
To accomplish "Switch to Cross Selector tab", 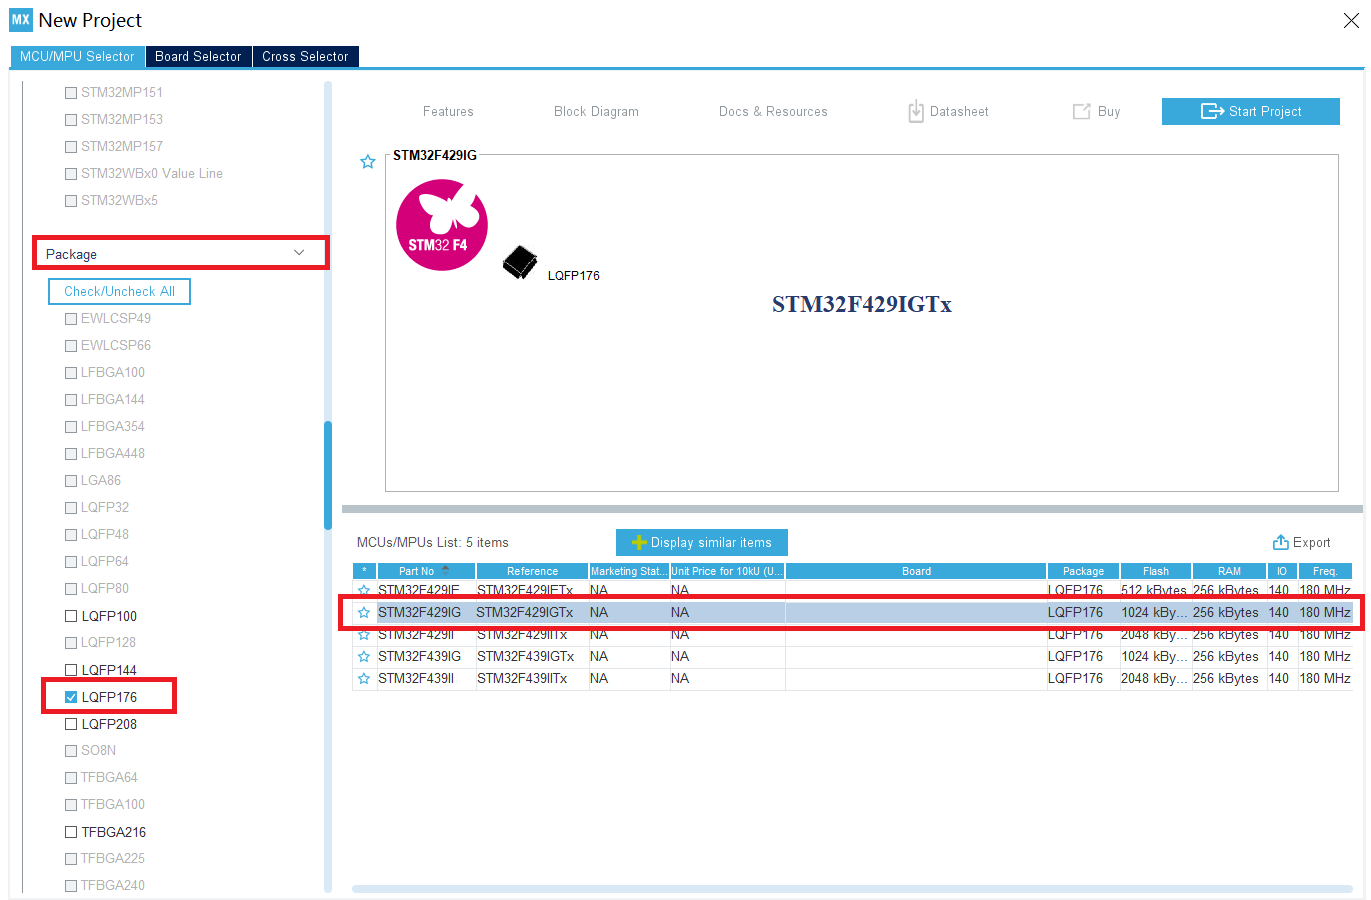I will (305, 57).
